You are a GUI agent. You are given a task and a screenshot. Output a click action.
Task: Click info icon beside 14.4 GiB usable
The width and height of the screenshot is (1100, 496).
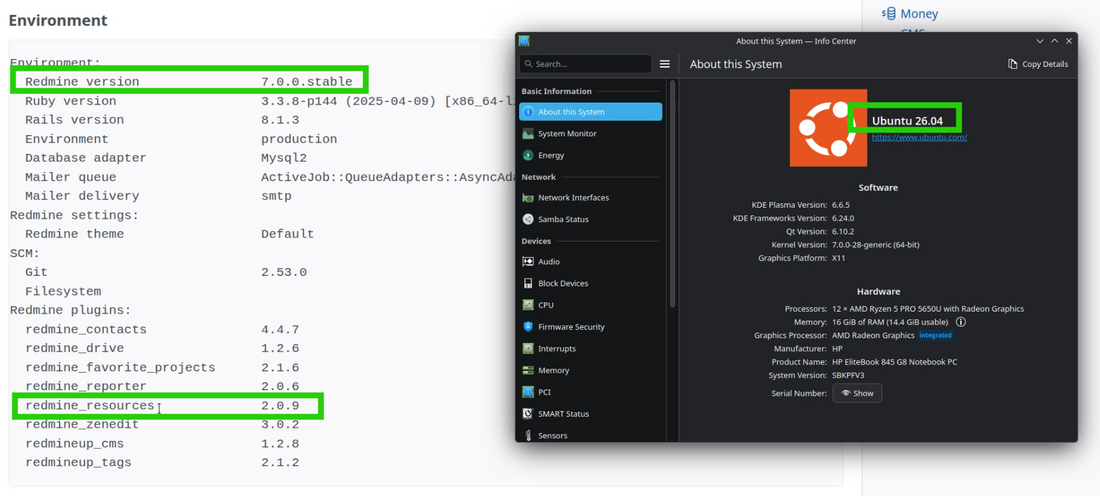click(x=960, y=322)
